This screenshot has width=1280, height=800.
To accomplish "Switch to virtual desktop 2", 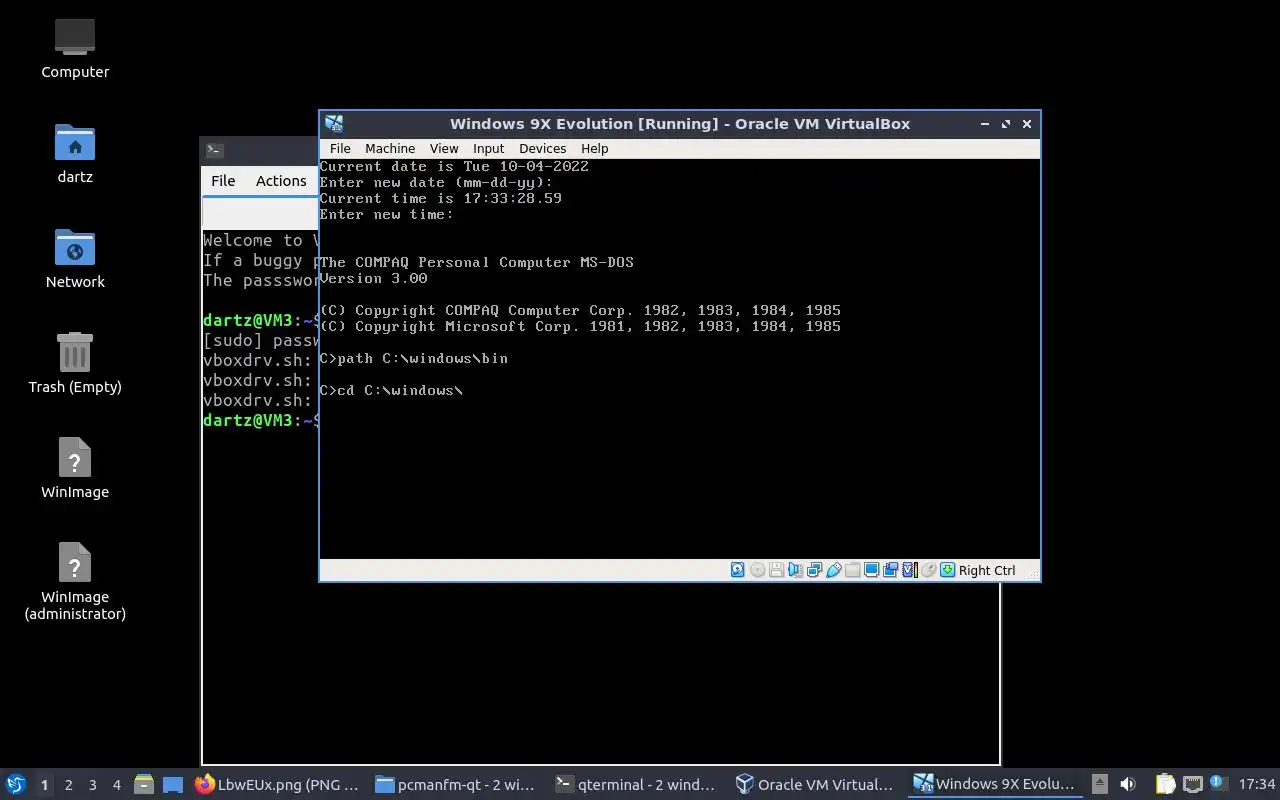I will click(x=68, y=785).
